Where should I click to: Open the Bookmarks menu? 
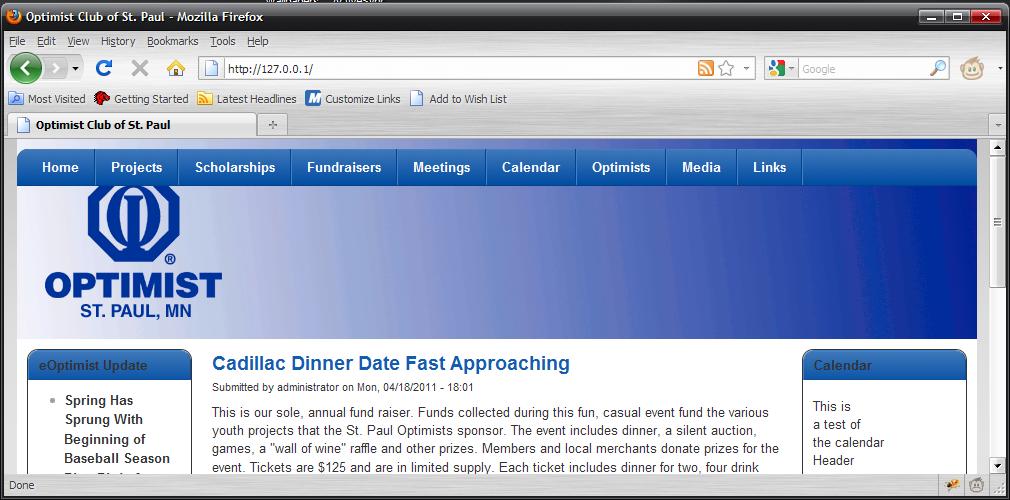tap(173, 41)
